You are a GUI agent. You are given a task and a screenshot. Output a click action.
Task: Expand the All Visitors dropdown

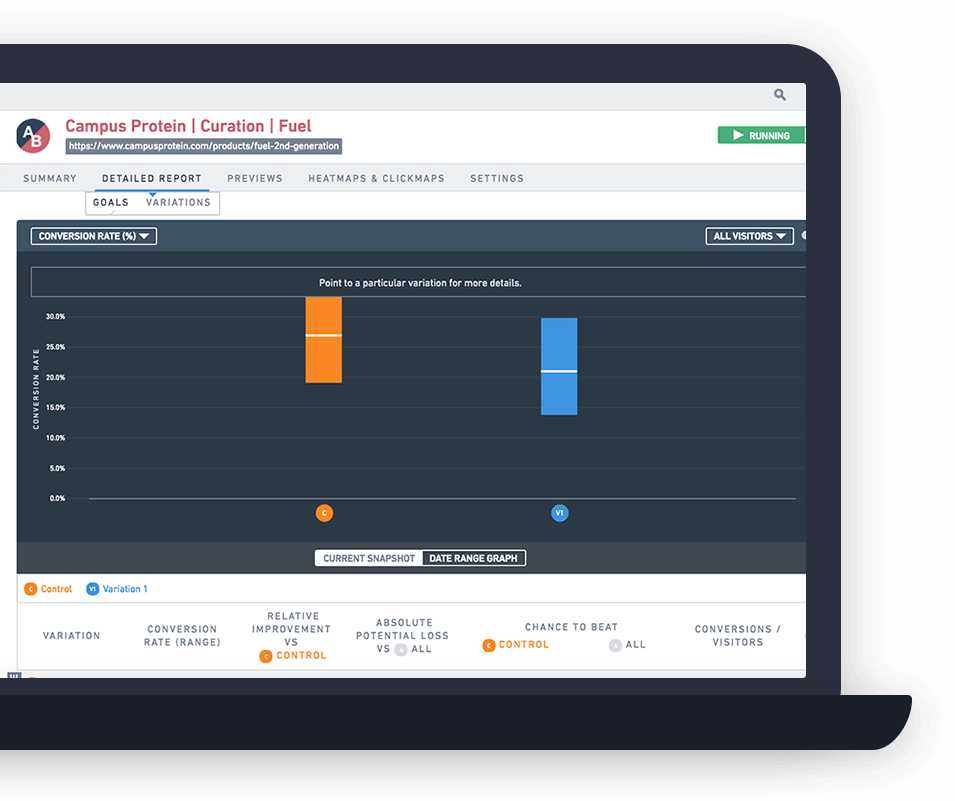749,236
